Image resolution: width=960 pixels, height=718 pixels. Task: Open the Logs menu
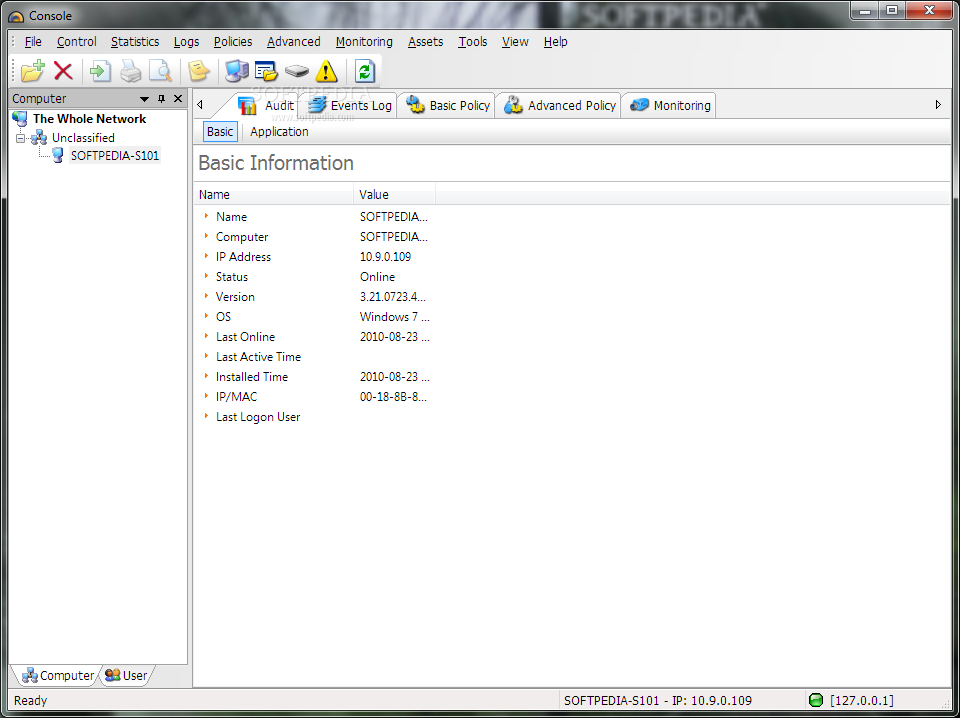[x=186, y=42]
